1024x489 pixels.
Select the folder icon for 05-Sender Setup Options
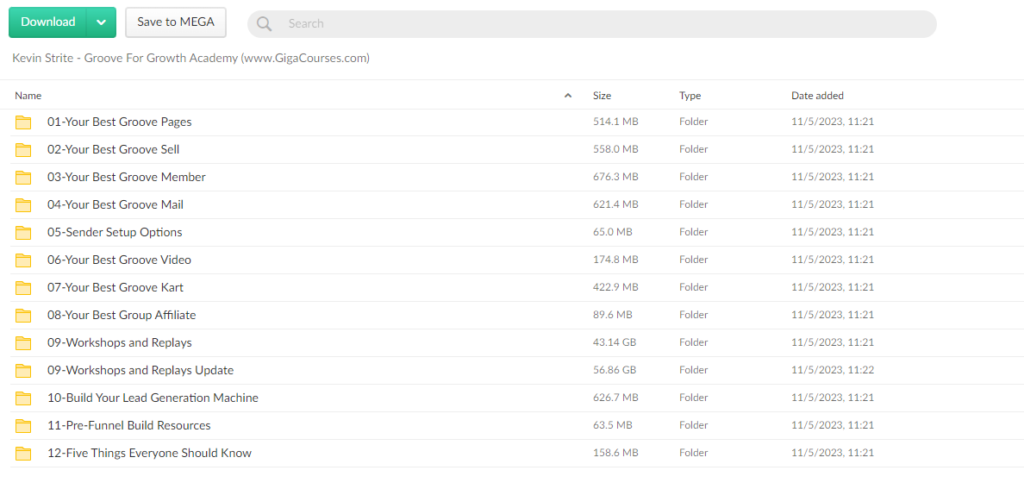pos(23,232)
